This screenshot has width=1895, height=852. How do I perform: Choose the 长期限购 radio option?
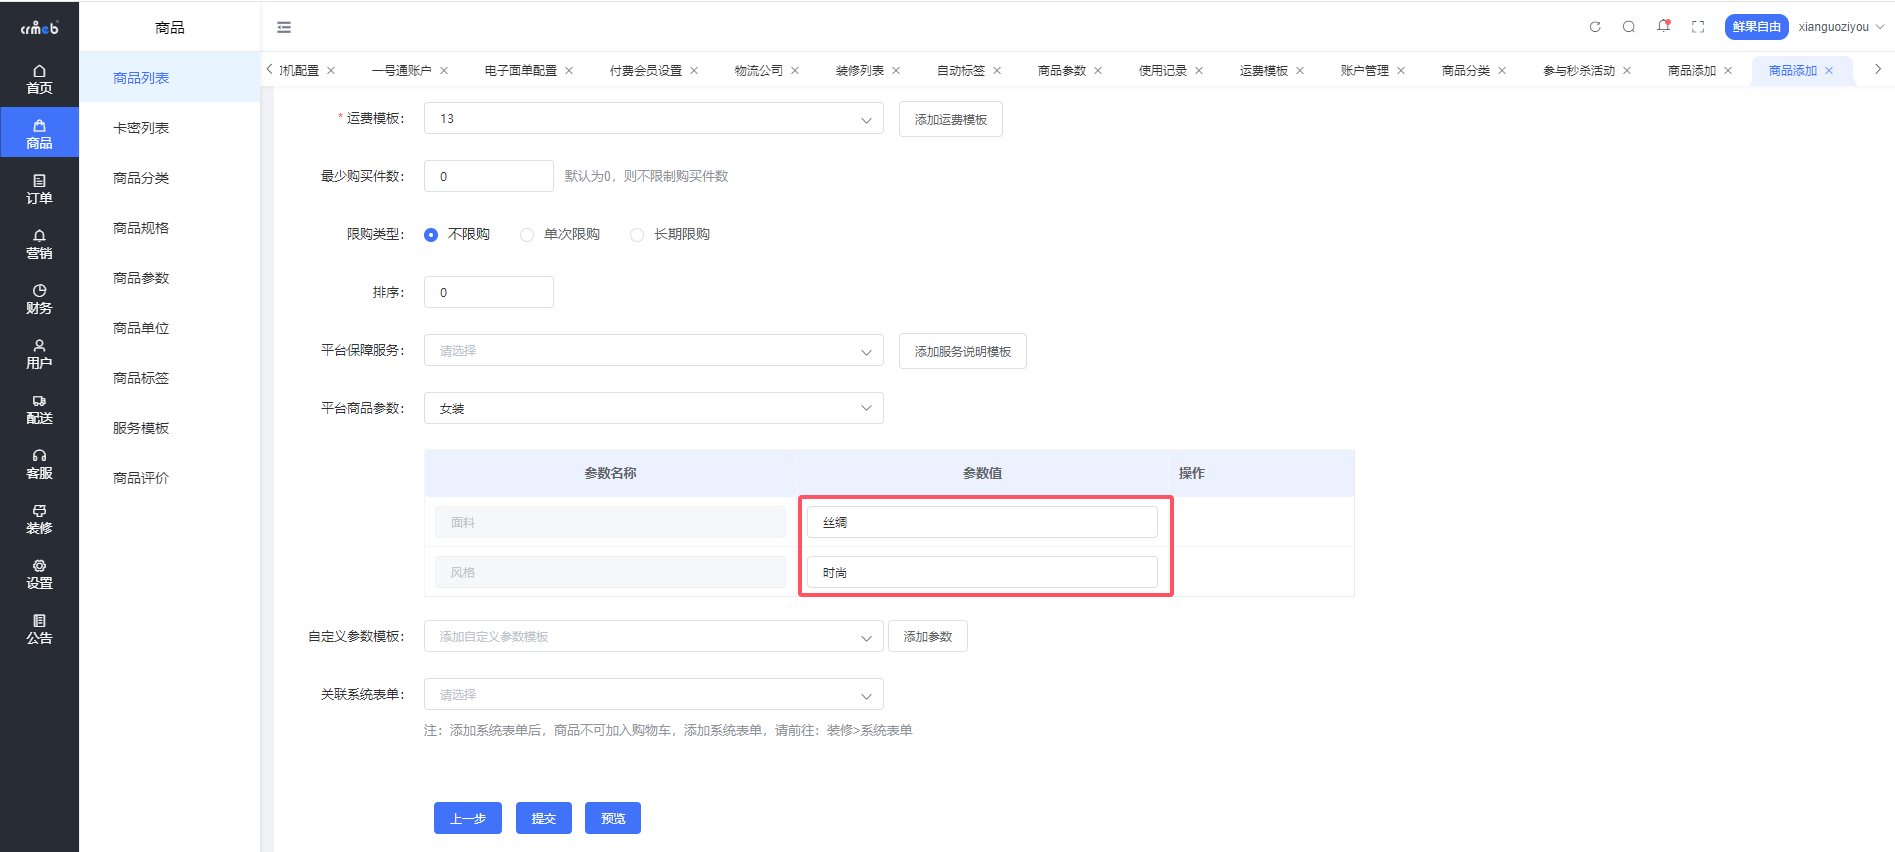(637, 235)
